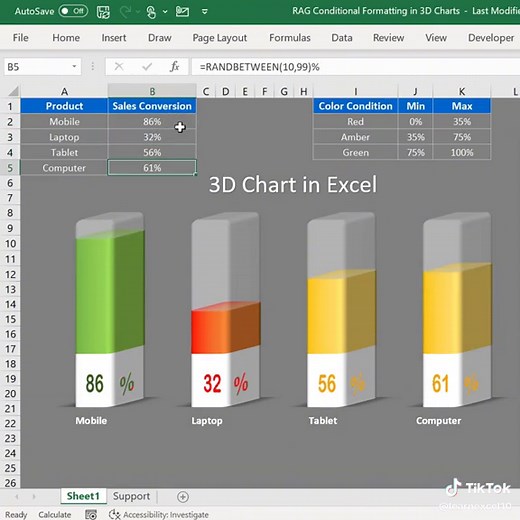Click the 86 value label on chart

pyautogui.click(x=94, y=383)
